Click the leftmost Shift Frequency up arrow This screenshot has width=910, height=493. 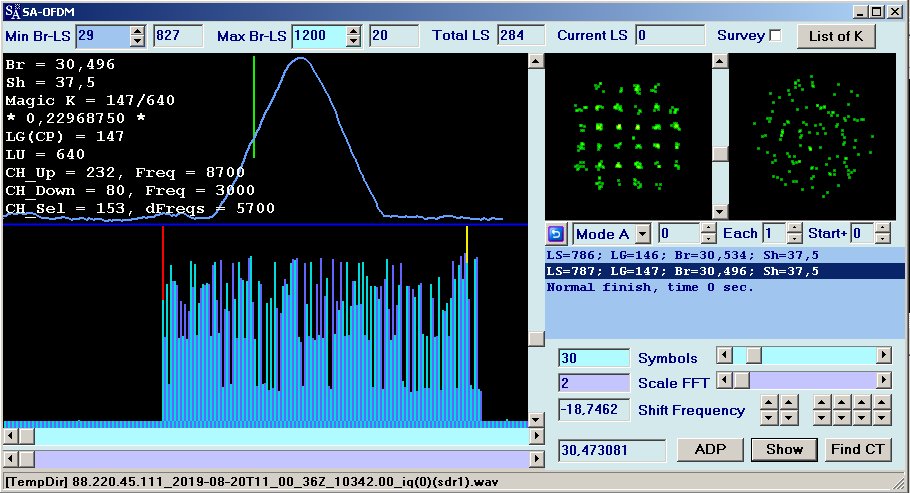[769, 402]
